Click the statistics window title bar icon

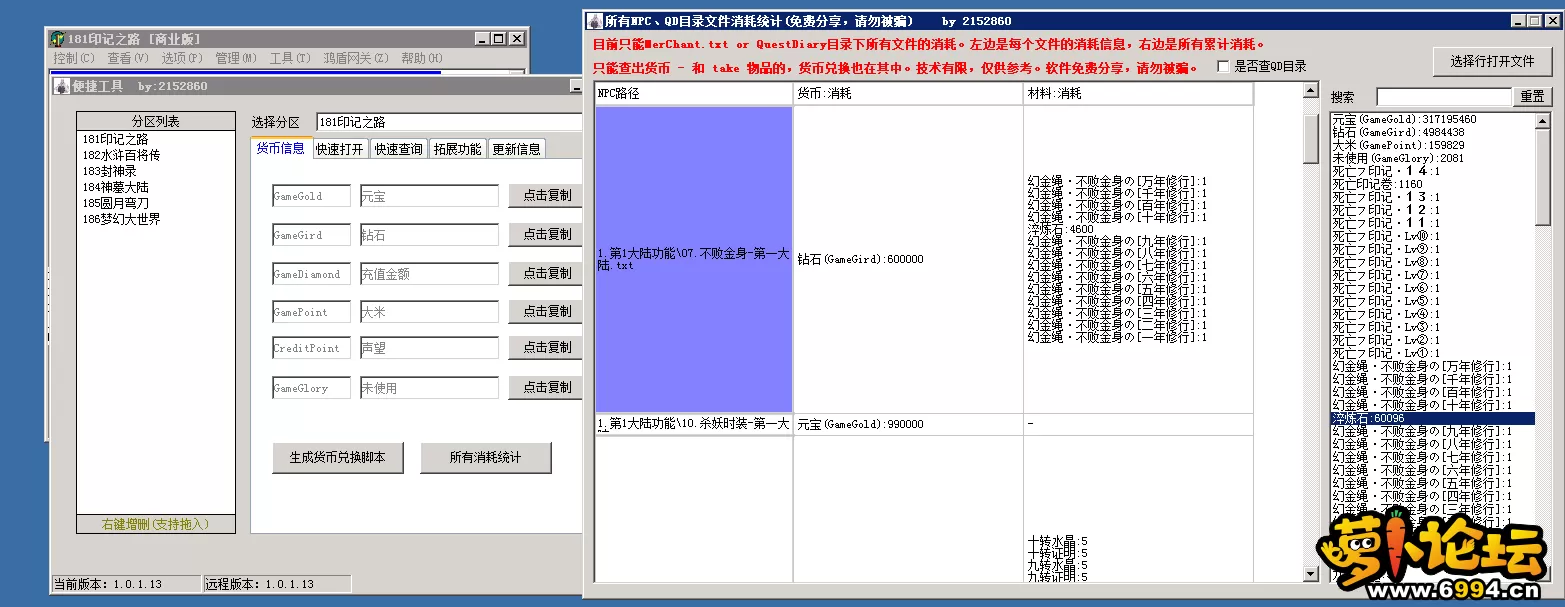coord(595,21)
